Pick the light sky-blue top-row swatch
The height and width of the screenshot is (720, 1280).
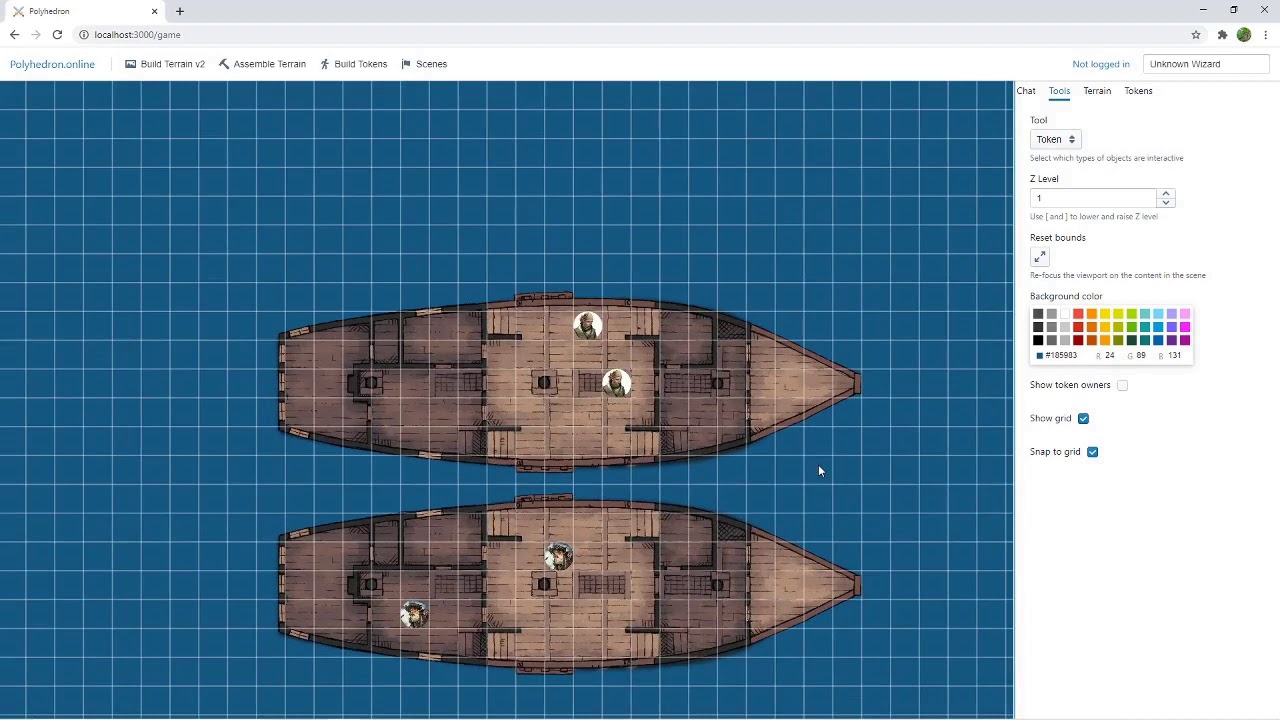tap(1158, 314)
